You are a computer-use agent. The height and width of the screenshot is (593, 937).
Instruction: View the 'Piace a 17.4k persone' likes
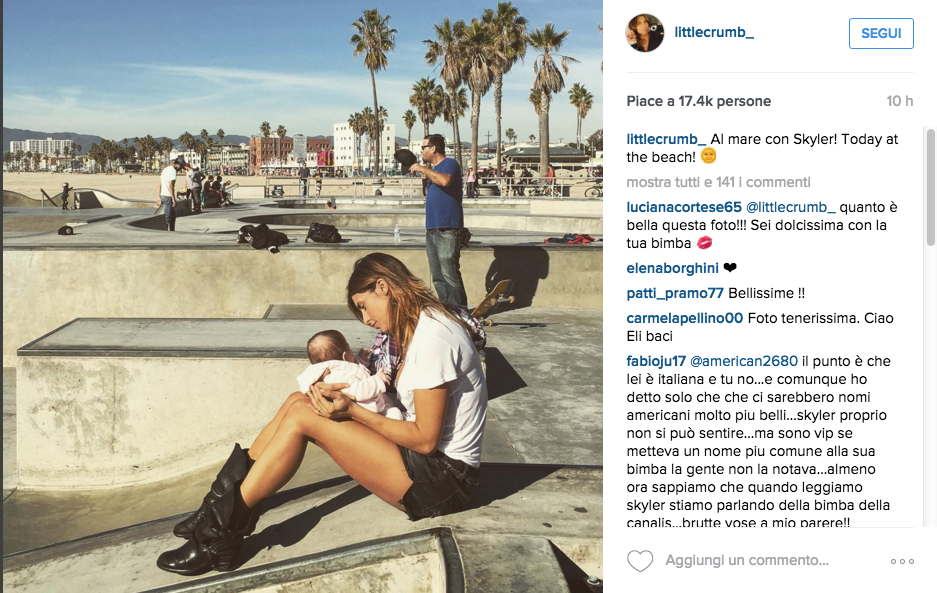click(x=699, y=101)
